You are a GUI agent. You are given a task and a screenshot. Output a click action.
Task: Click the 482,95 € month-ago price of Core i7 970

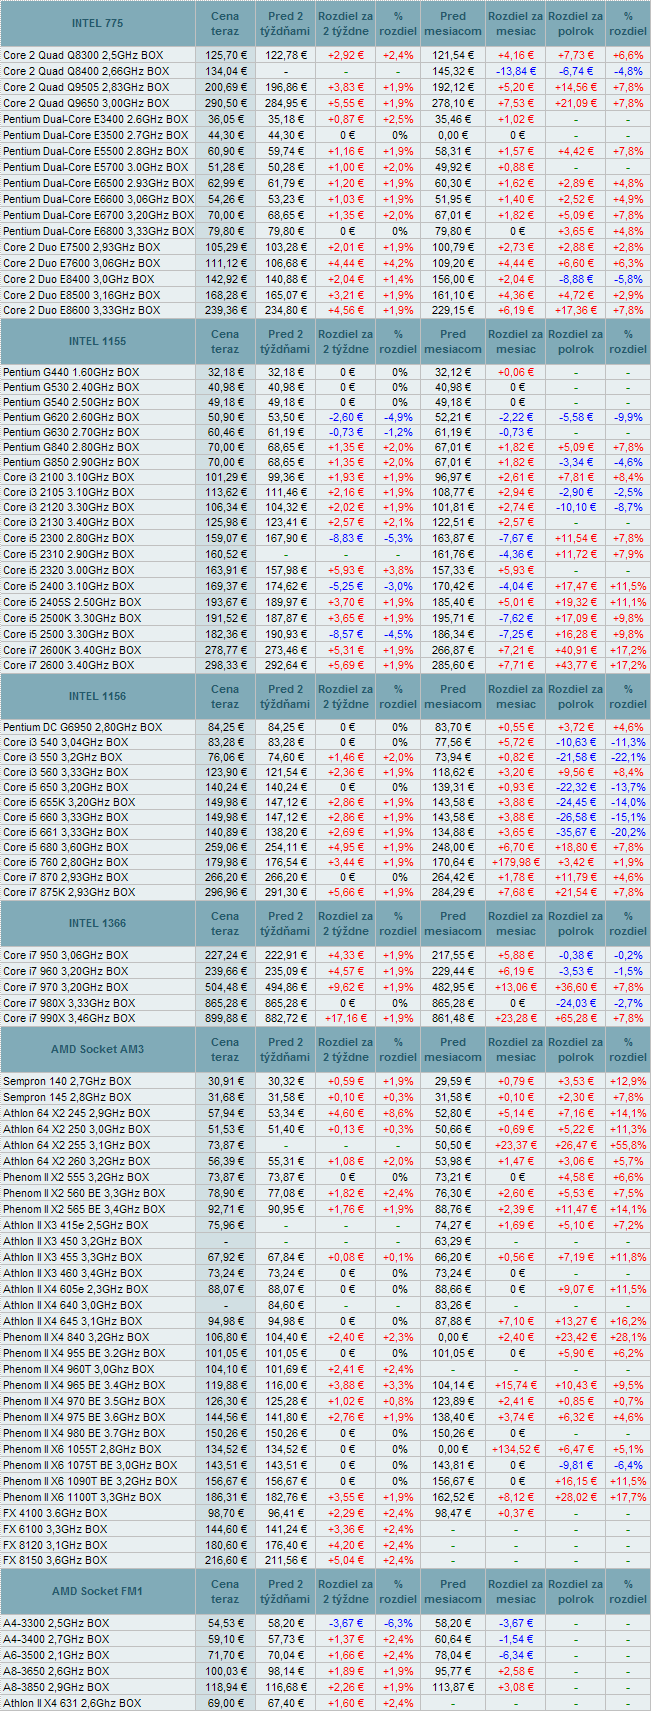[x=453, y=987]
